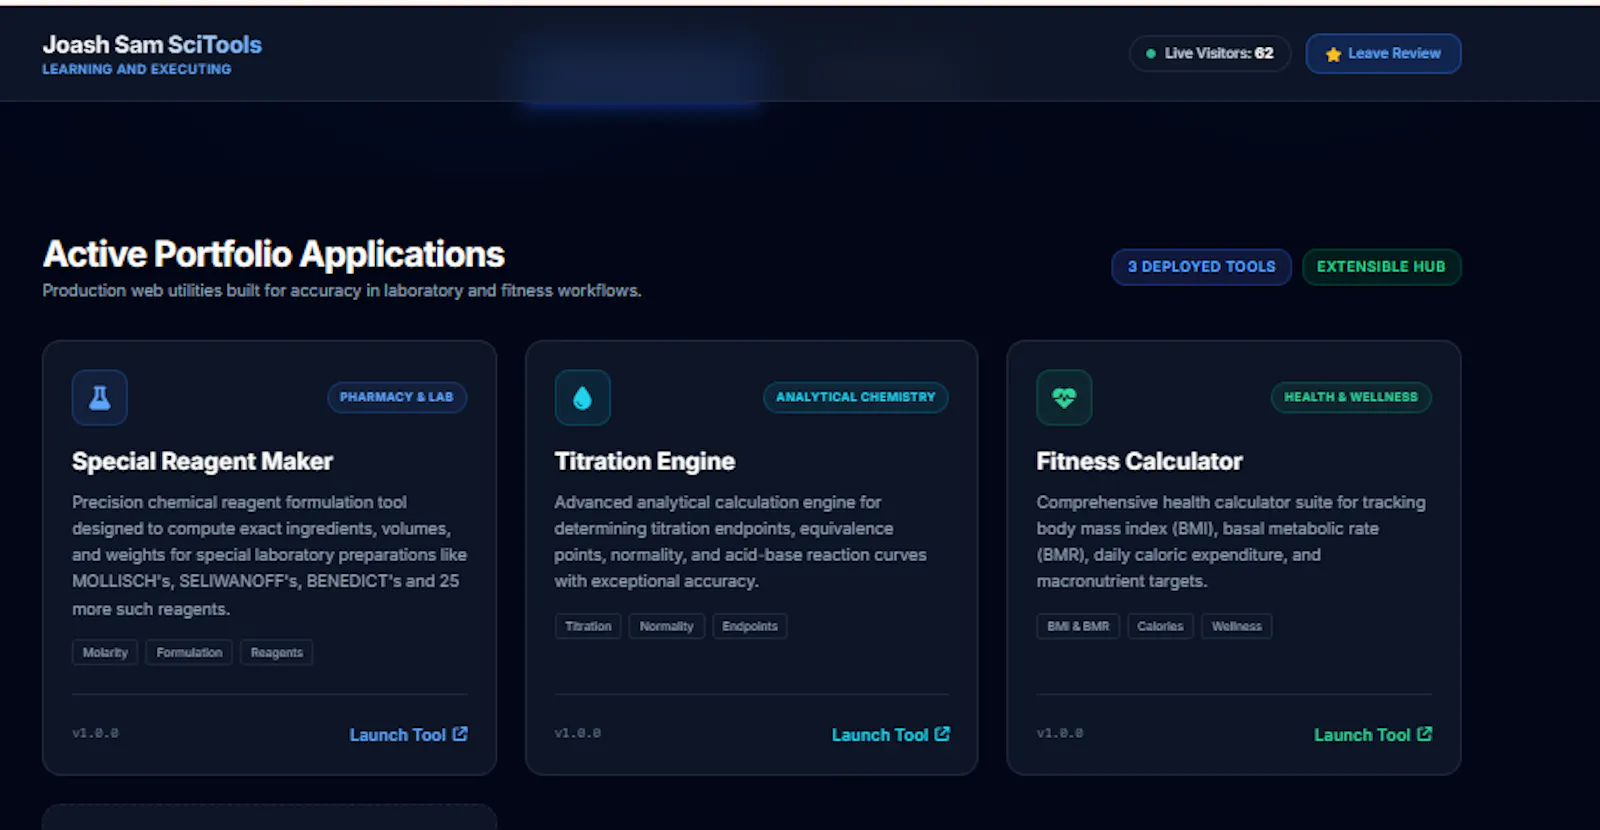Click the Analytical Chemistry category badge

[856, 397]
